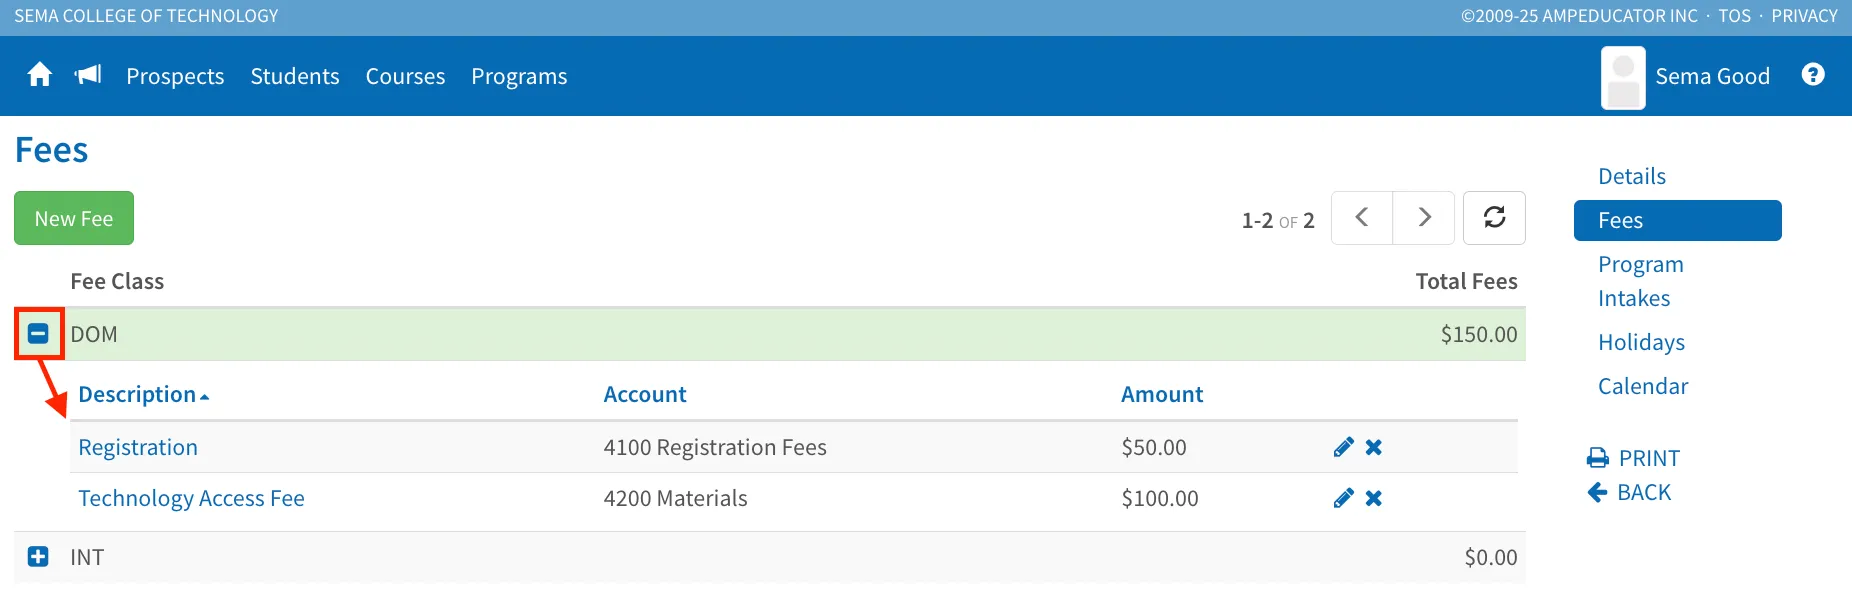The image size is (1852, 596).
Task: Delete the Registration fee
Action: click(1374, 447)
